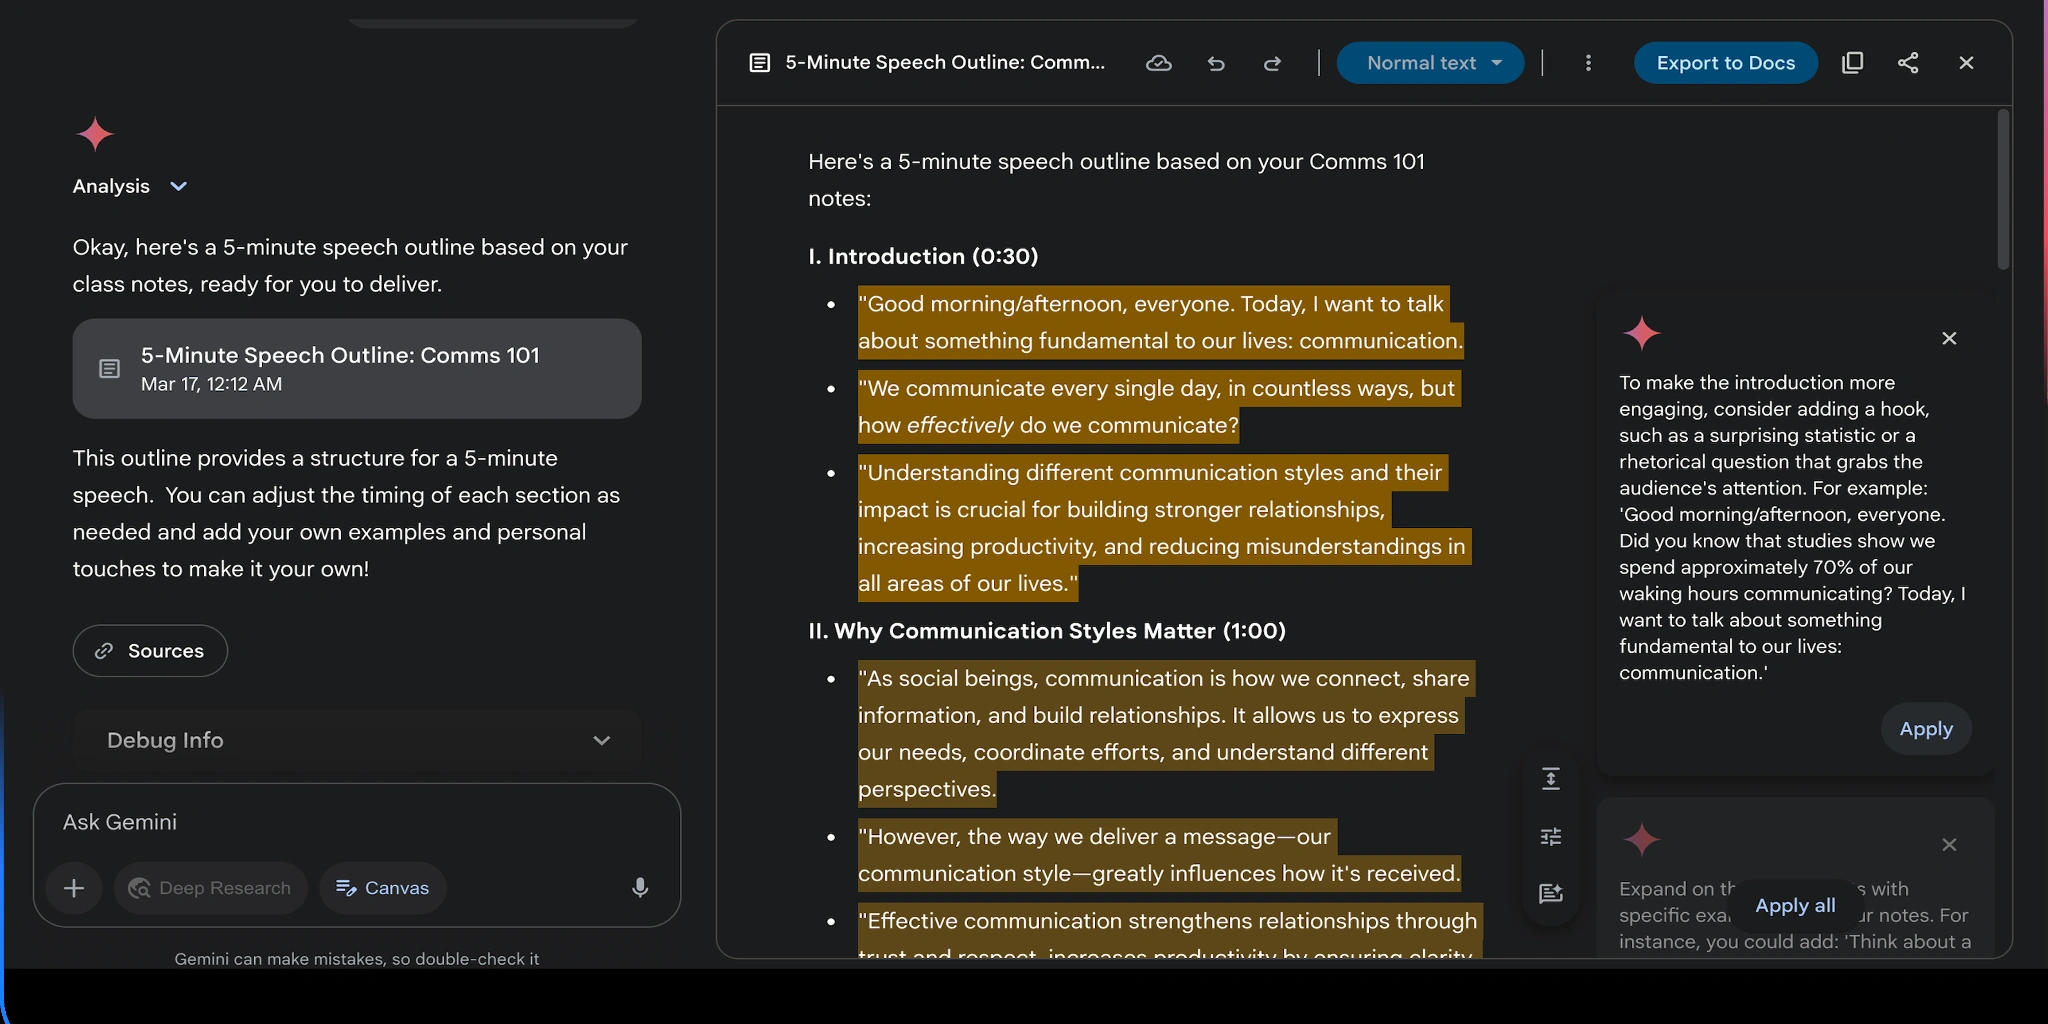Copy the canvas contents icon
Image resolution: width=2048 pixels, height=1024 pixels.
pyautogui.click(x=1852, y=63)
